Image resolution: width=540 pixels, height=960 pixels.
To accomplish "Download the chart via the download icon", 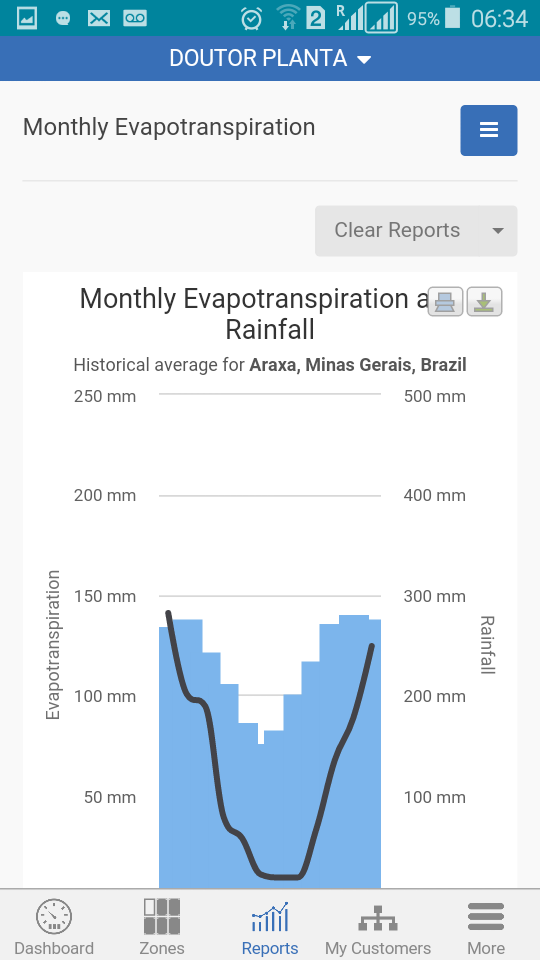I will pos(484,301).
